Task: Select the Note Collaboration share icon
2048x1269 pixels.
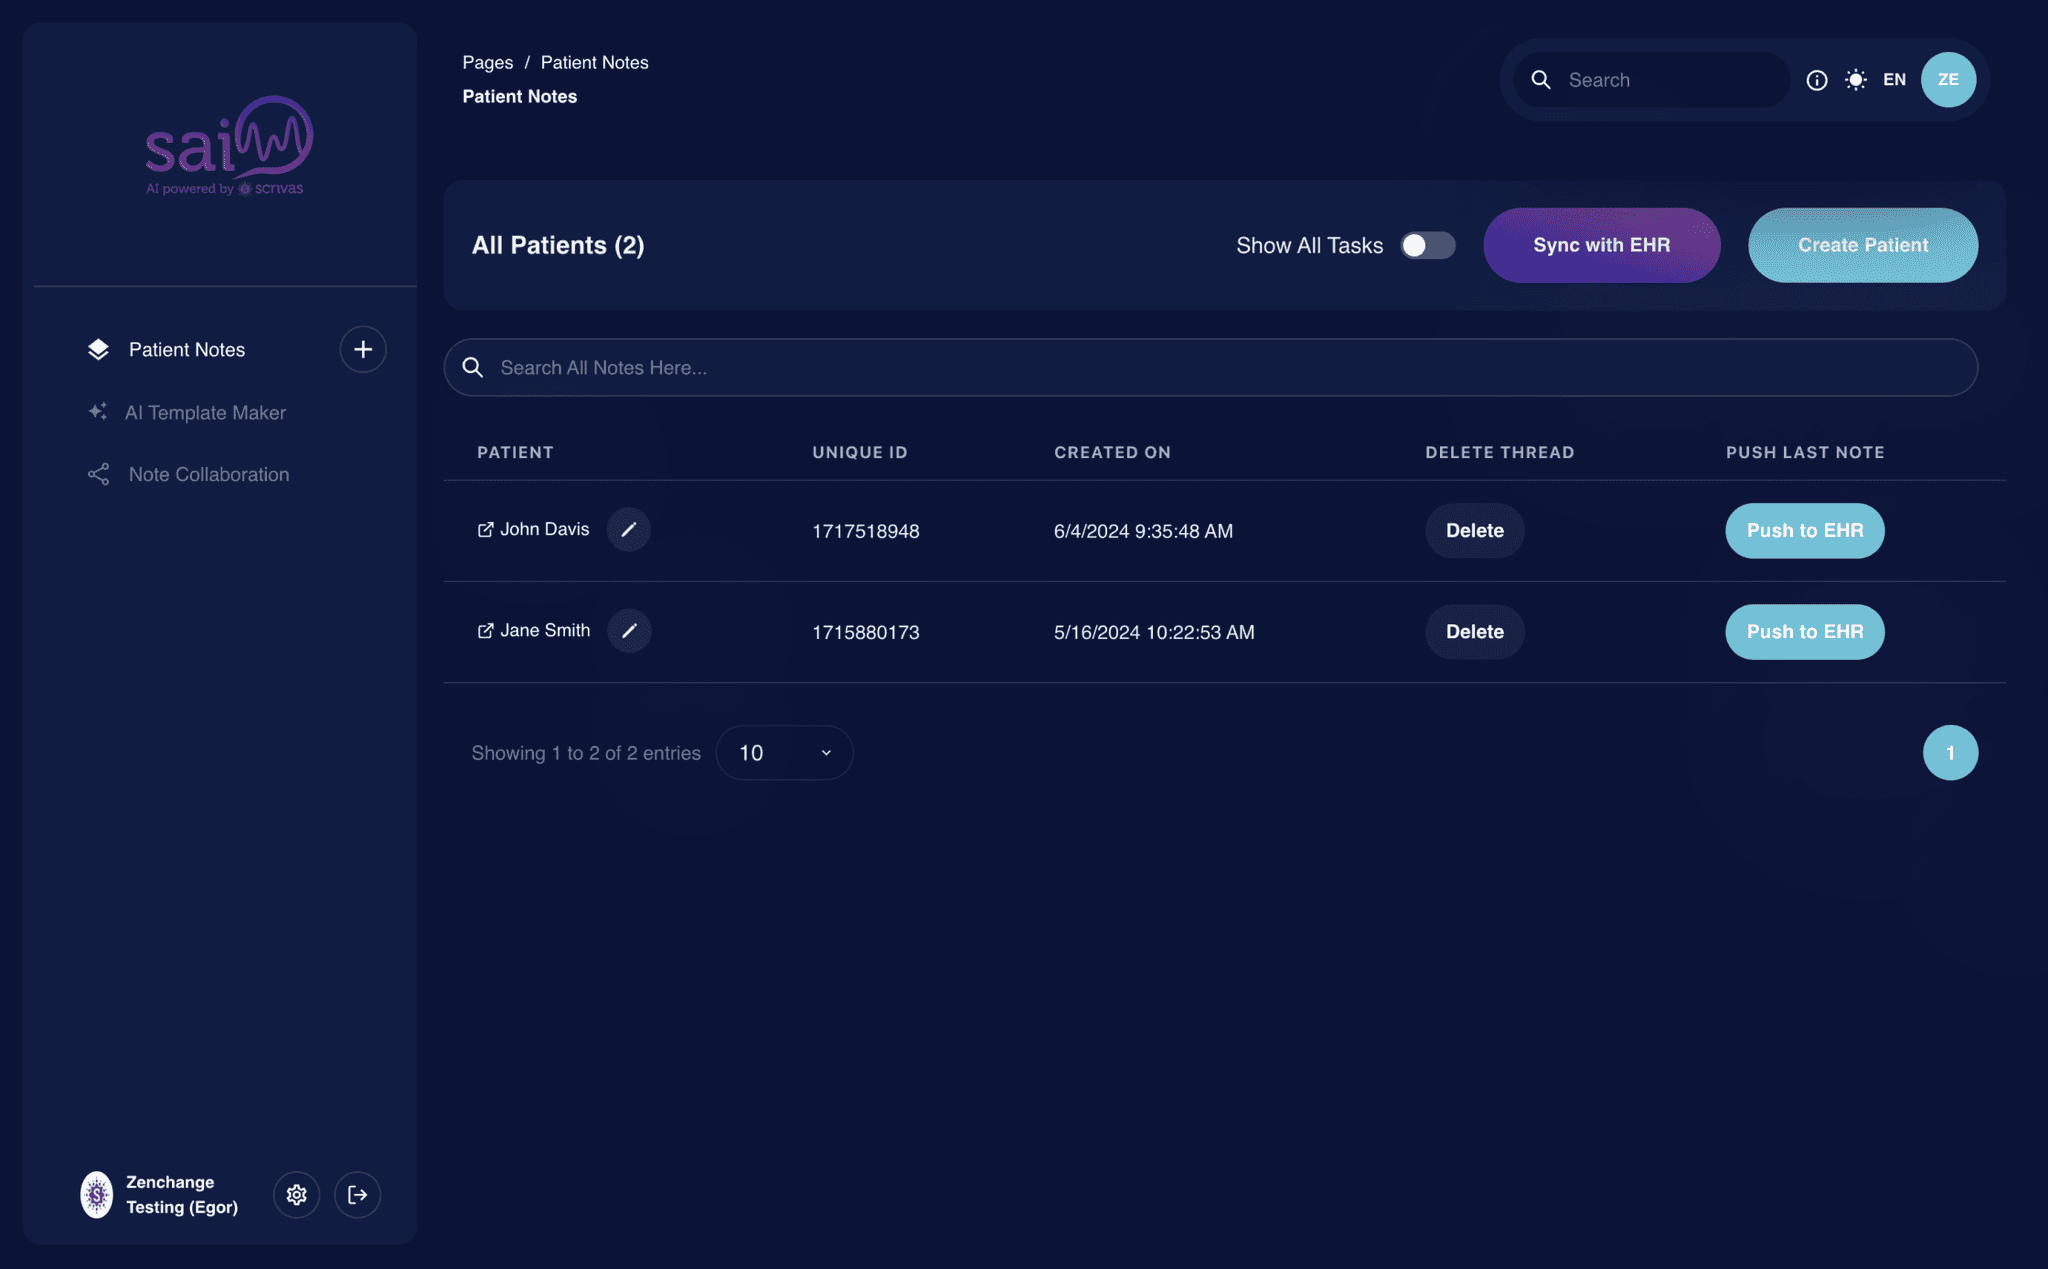Action: click(x=97, y=473)
